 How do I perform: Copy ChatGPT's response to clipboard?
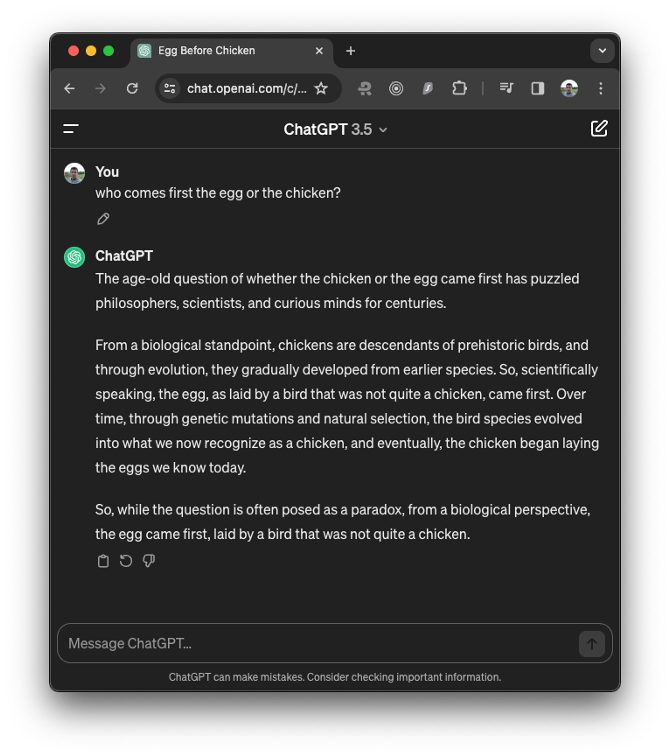(103, 561)
